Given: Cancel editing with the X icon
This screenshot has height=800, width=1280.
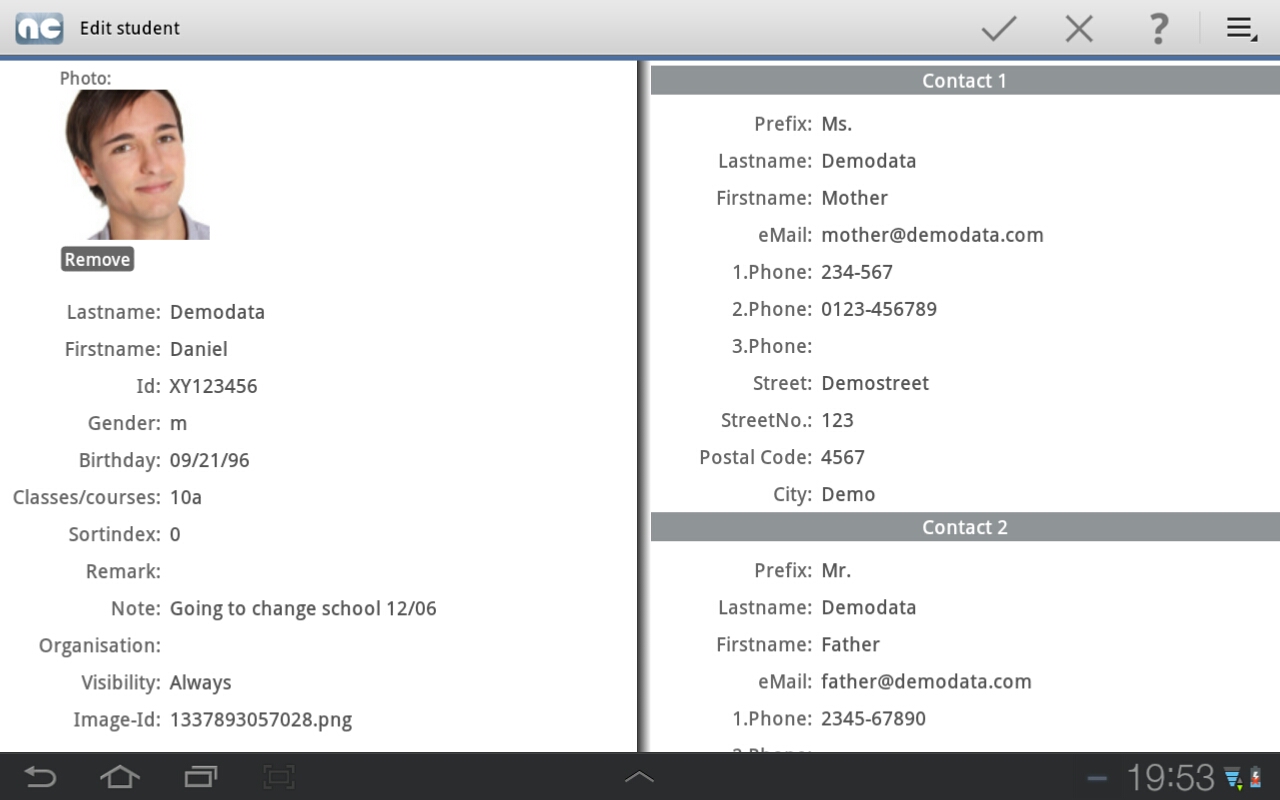Looking at the screenshot, I should (x=1079, y=28).
